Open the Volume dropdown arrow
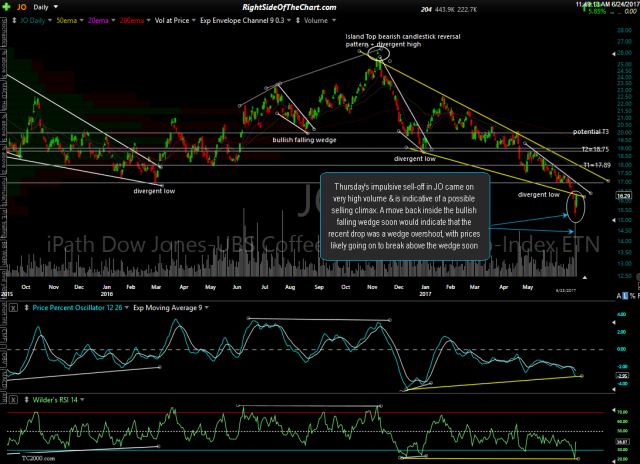Screen dimensions: 640x464 click(334, 20)
